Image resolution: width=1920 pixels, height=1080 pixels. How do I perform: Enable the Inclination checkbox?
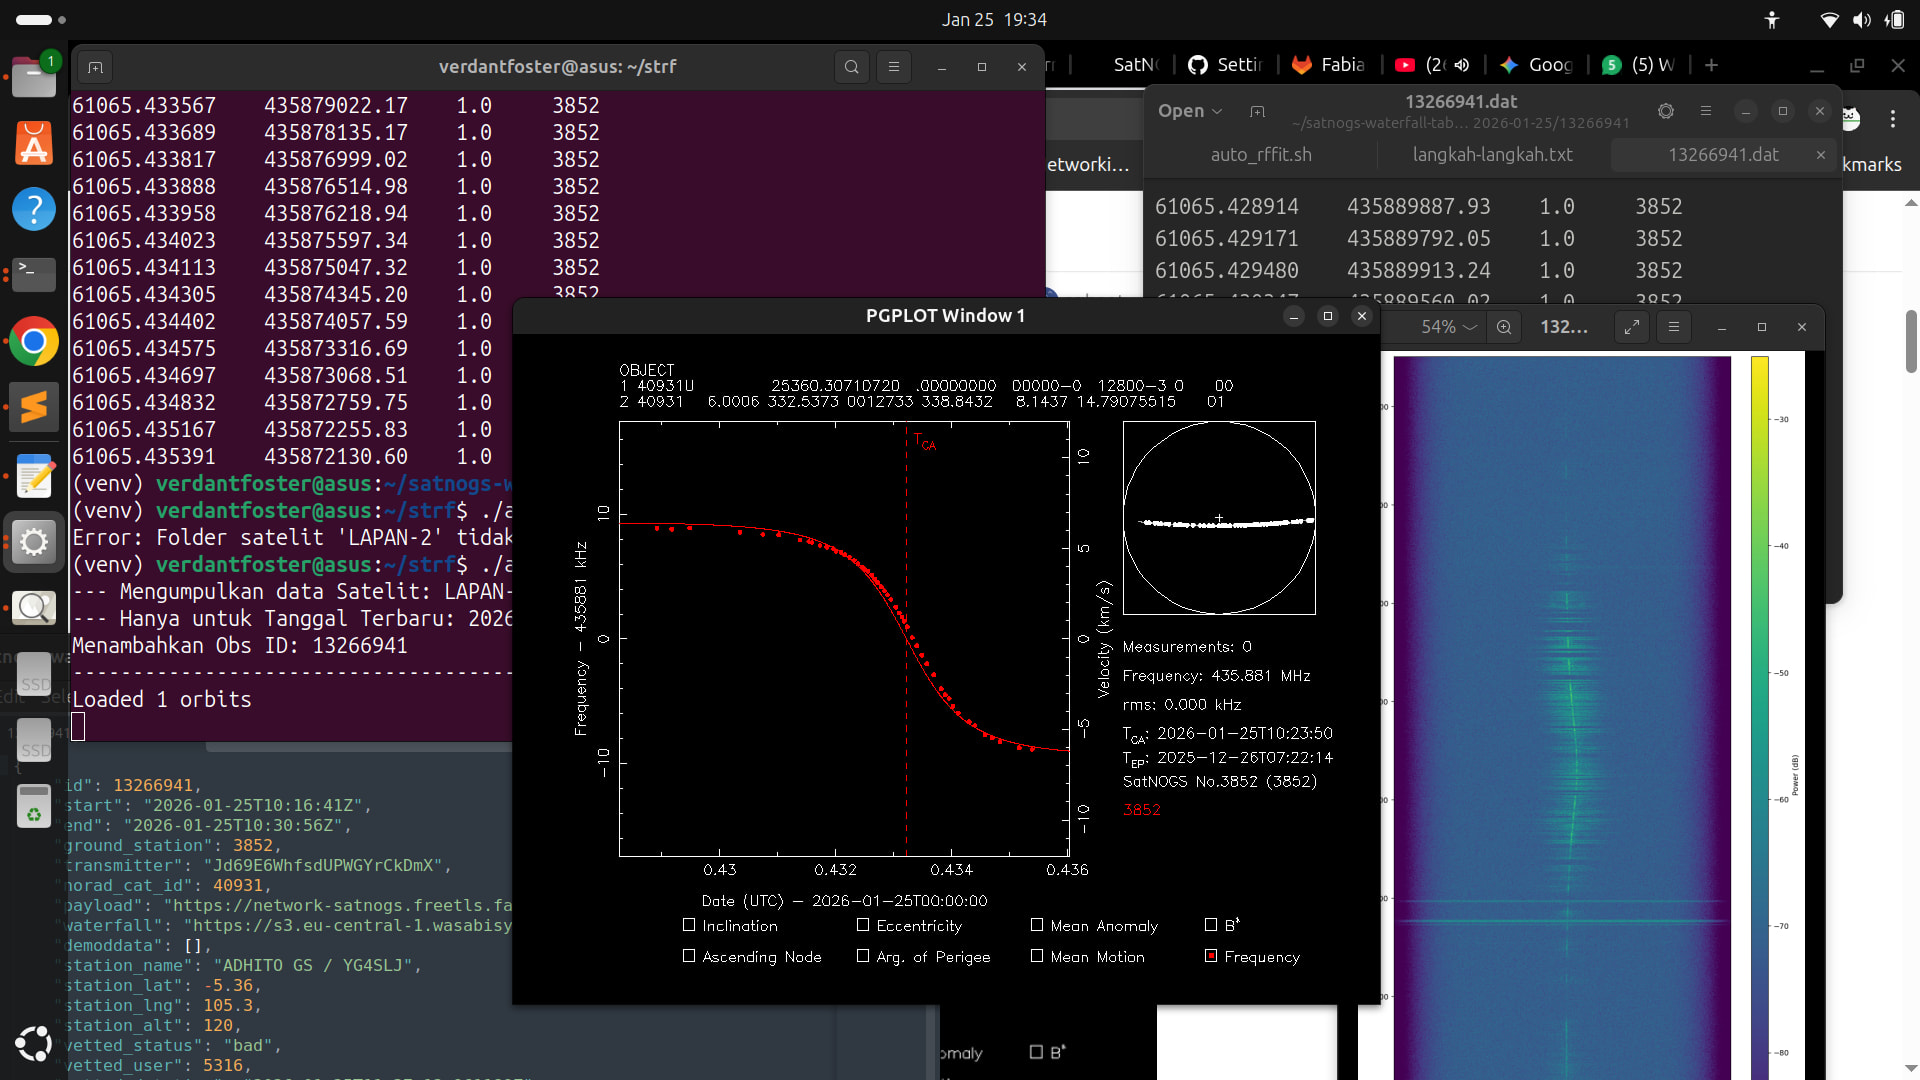(689, 926)
